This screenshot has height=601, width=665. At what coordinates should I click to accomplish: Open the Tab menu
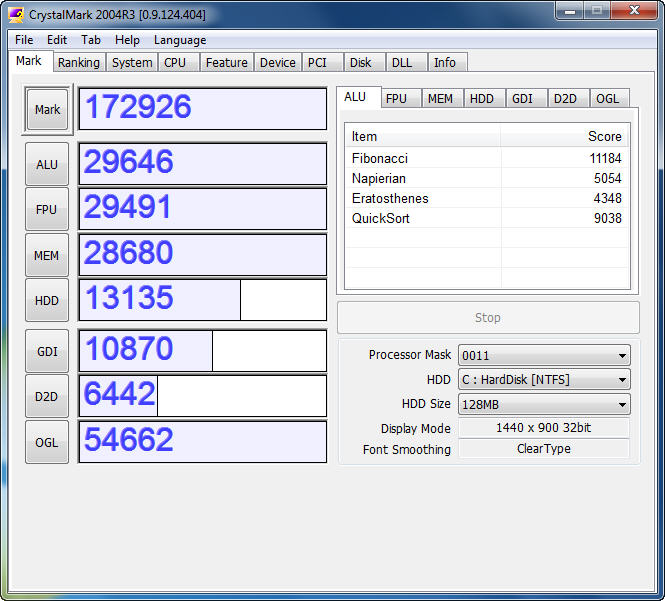tap(91, 40)
